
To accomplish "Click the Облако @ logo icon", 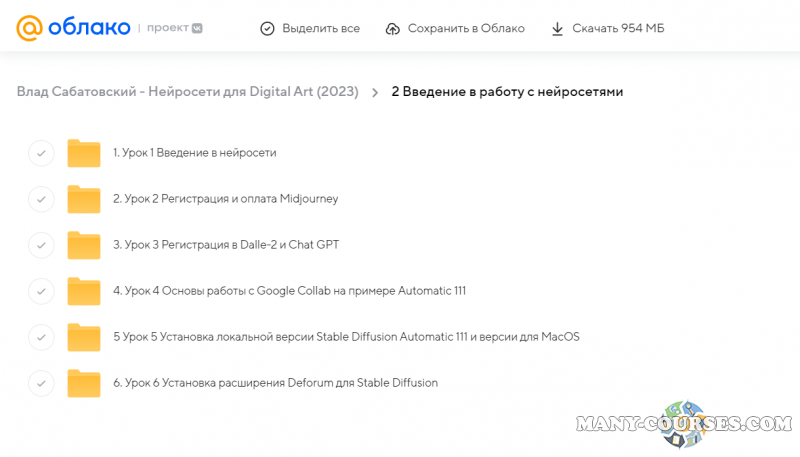I will click(29, 27).
